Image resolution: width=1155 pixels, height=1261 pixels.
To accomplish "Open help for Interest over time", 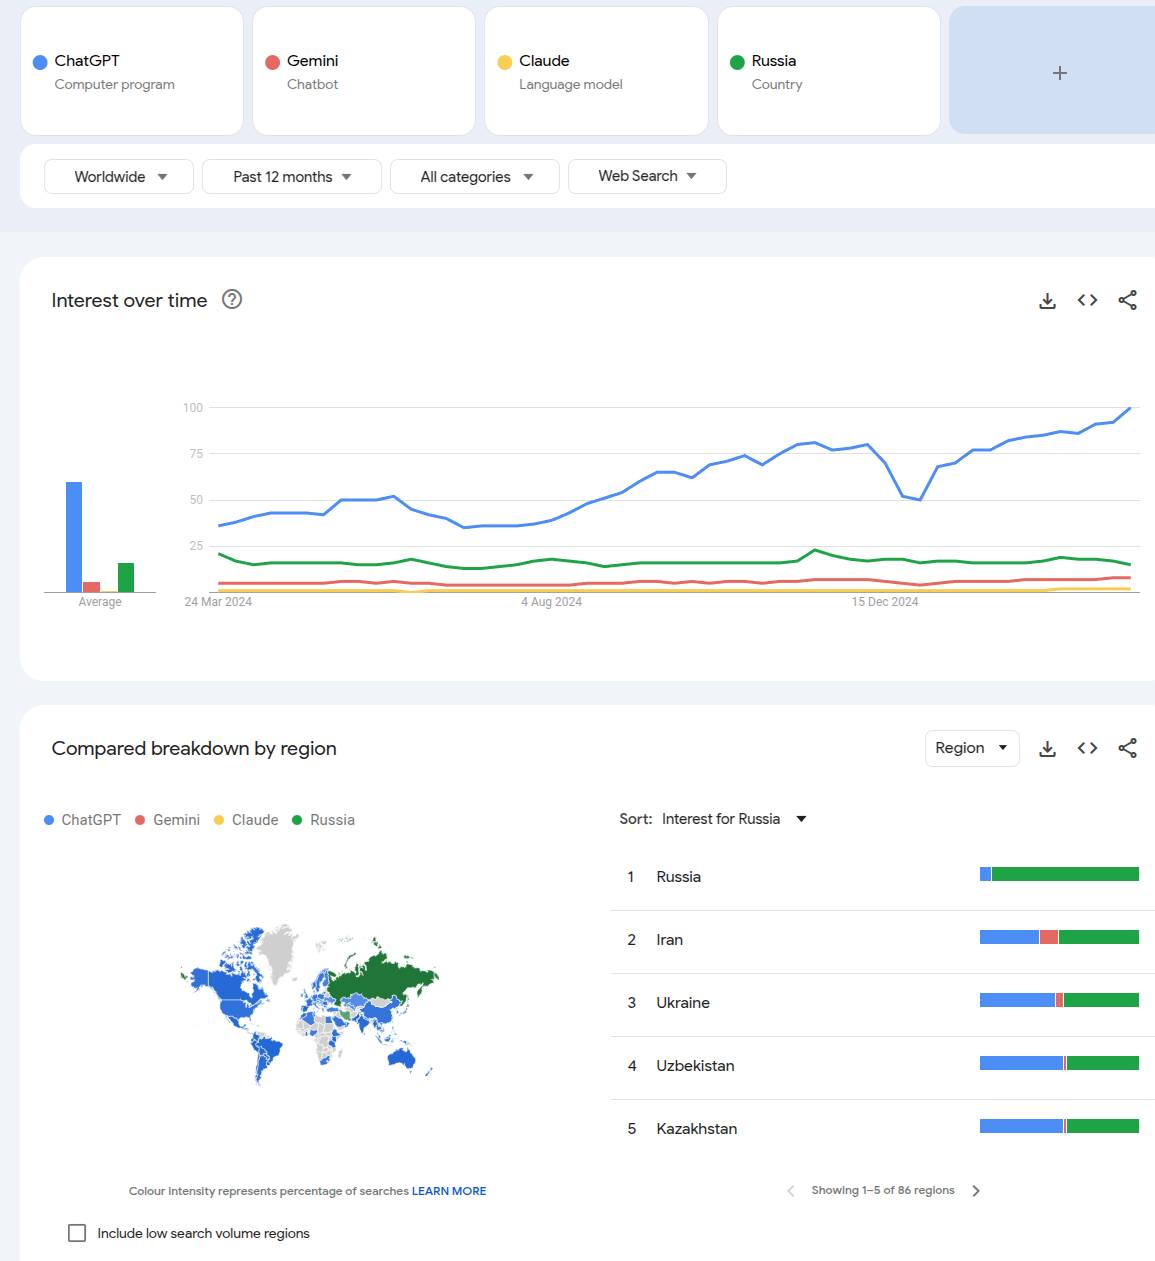I will [232, 300].
